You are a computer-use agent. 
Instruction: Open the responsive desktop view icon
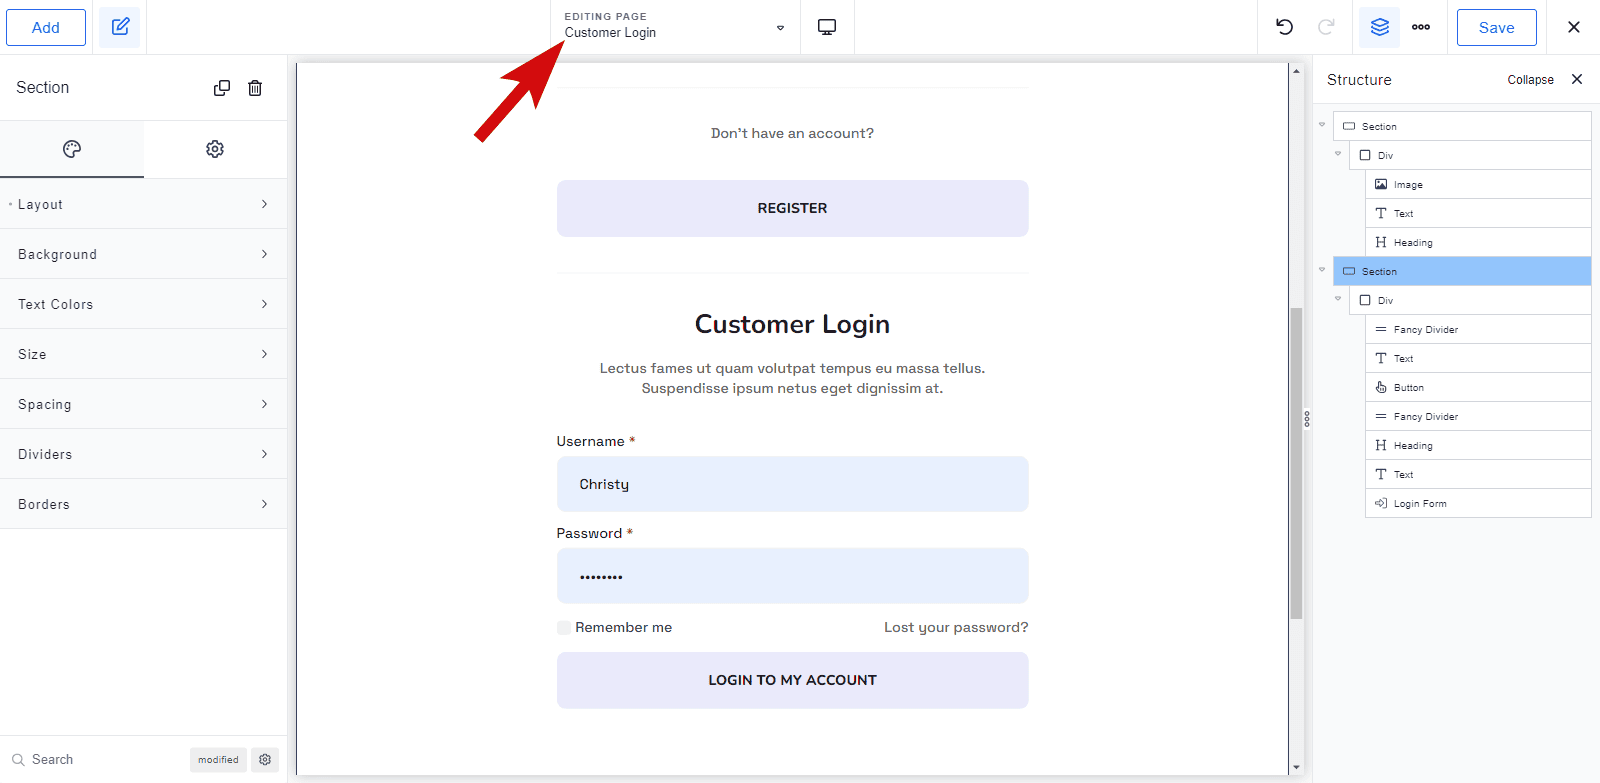(827, 27)
